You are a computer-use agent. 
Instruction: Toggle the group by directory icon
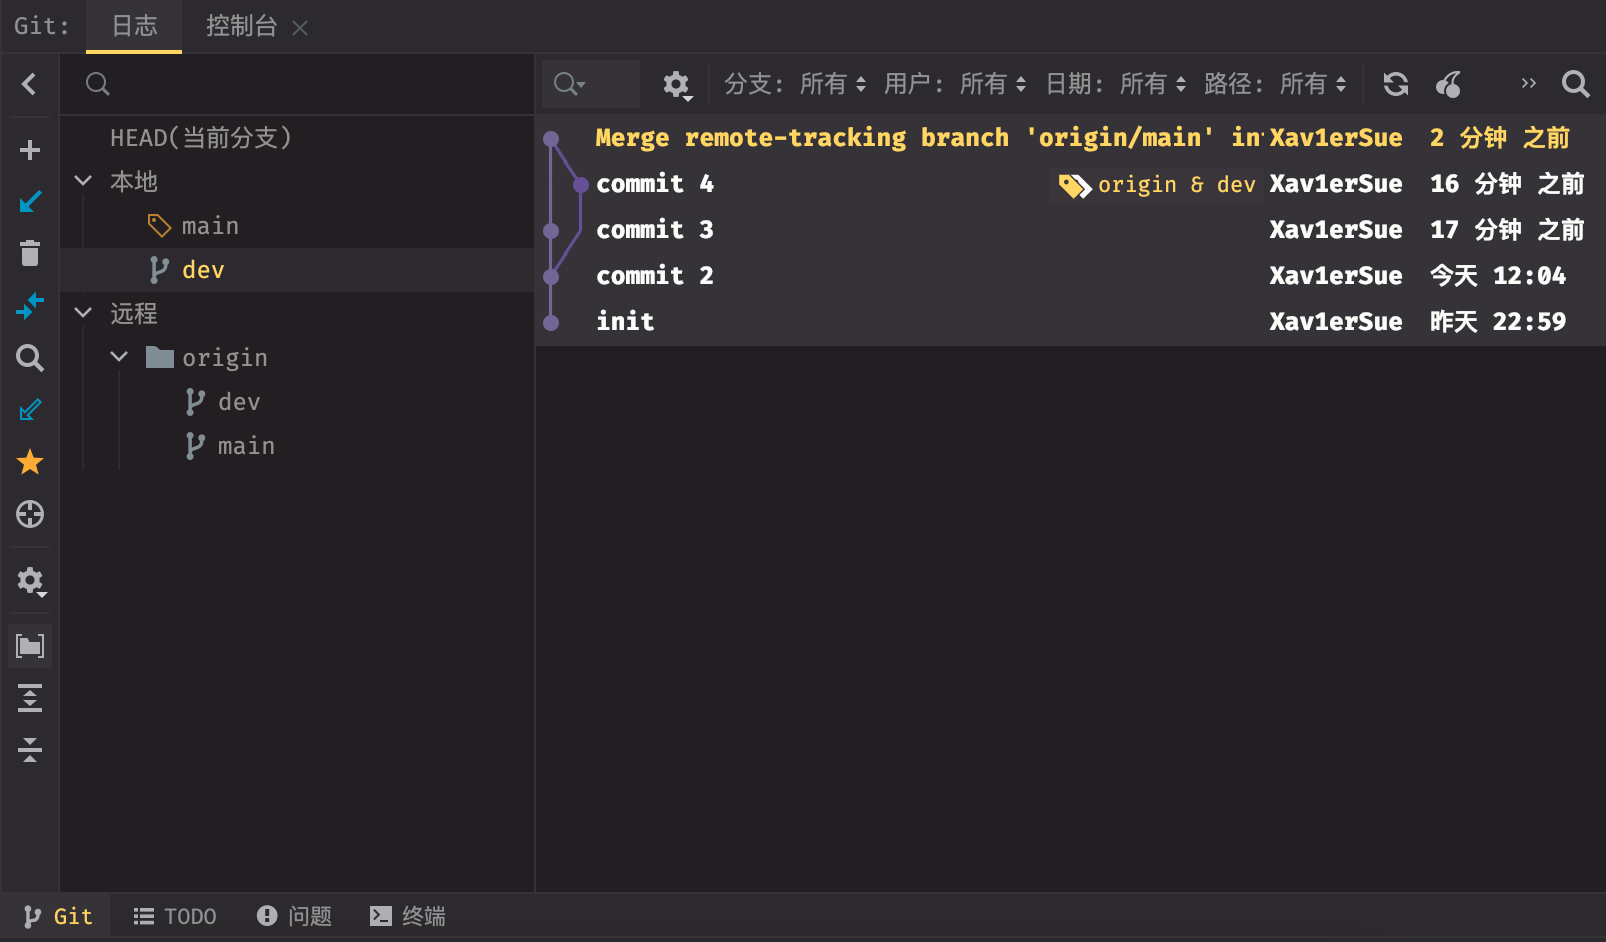click(30, 646)
